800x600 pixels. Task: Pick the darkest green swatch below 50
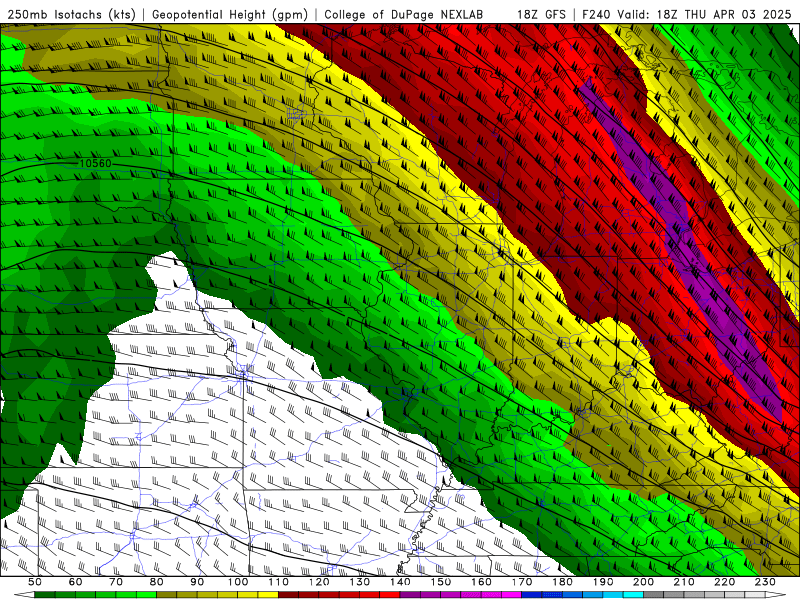click(x=44, y=595)
